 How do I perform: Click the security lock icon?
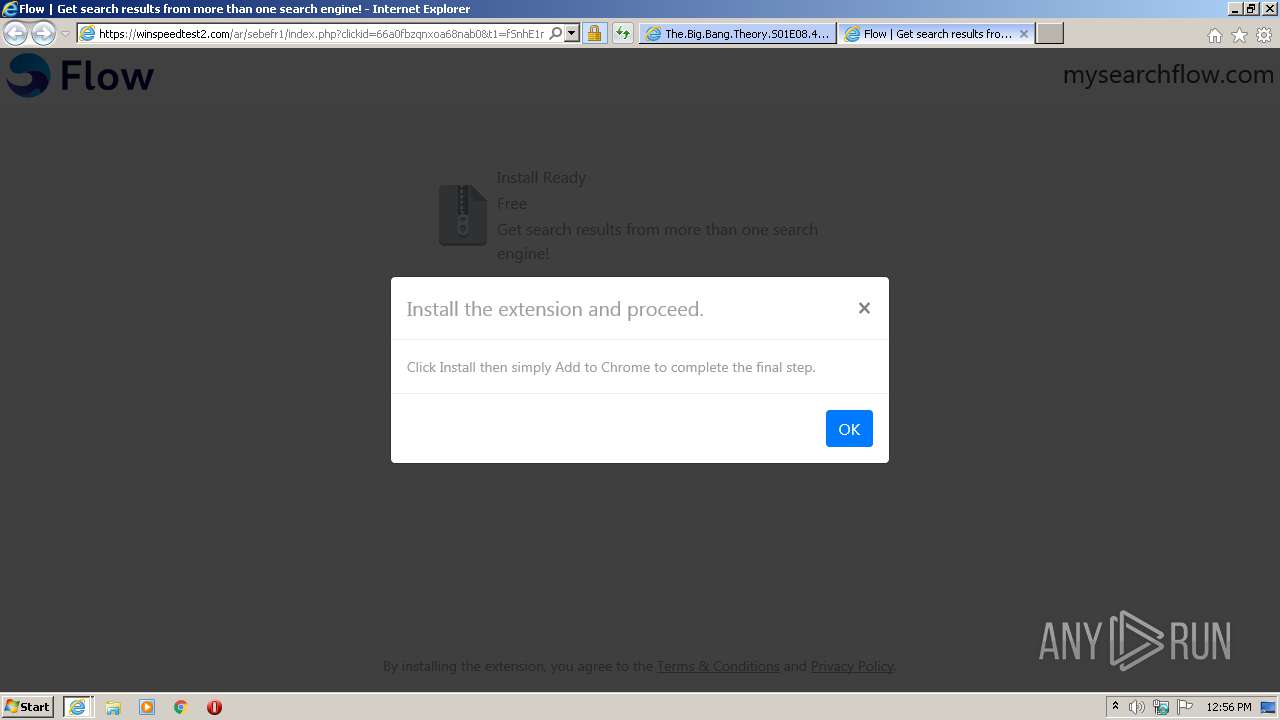click(594, 33)
